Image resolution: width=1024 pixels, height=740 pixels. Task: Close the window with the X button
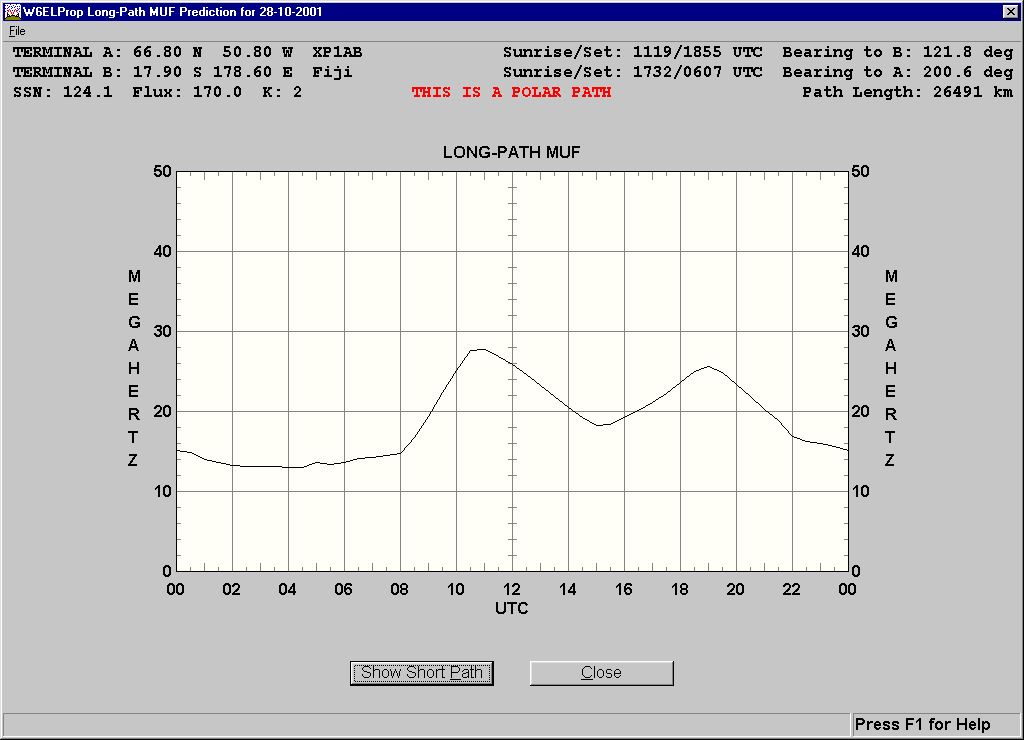point(1010,12)
